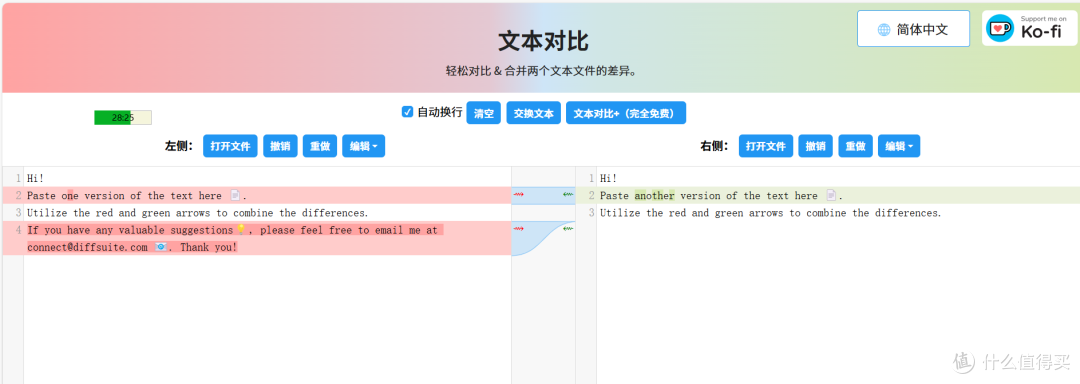Open the right-side 编辑 dropdown
The width and height of the screenshot is (1080, 384).
coord(899,146)
